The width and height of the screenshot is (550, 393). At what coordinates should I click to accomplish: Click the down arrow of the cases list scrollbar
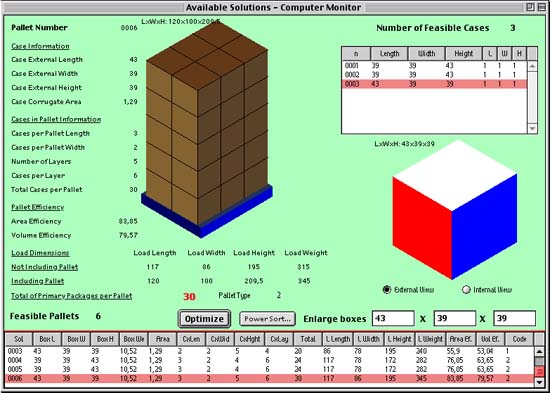tap(532, 129)
